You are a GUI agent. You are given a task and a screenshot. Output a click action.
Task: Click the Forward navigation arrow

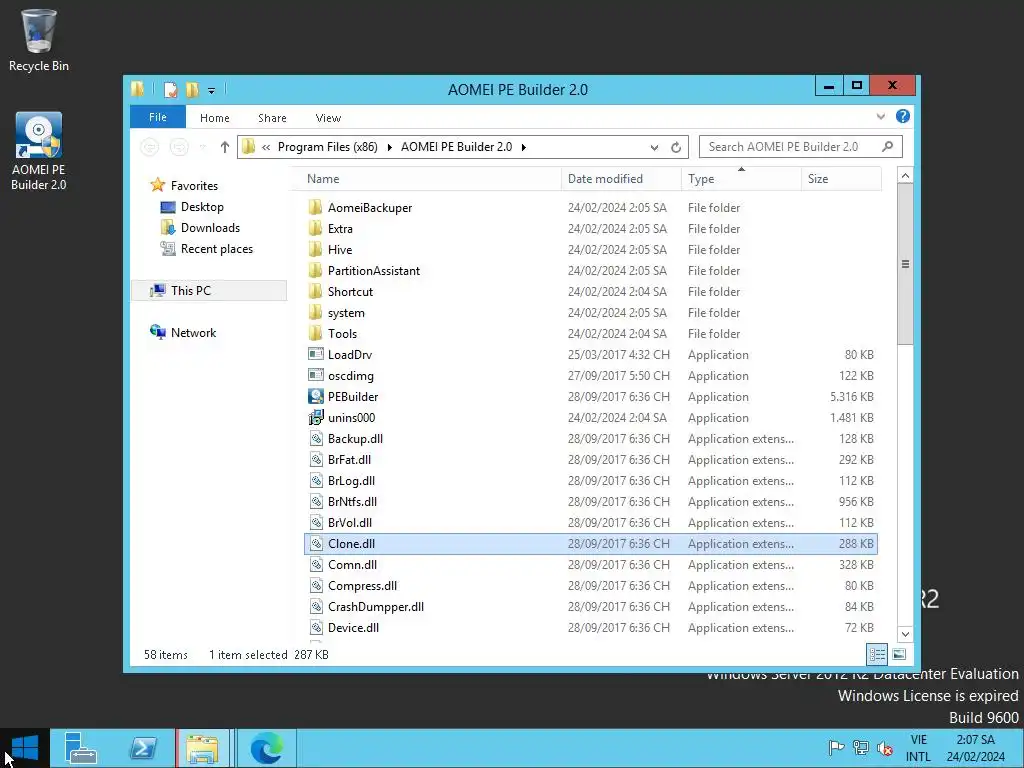tap(179, 148)
